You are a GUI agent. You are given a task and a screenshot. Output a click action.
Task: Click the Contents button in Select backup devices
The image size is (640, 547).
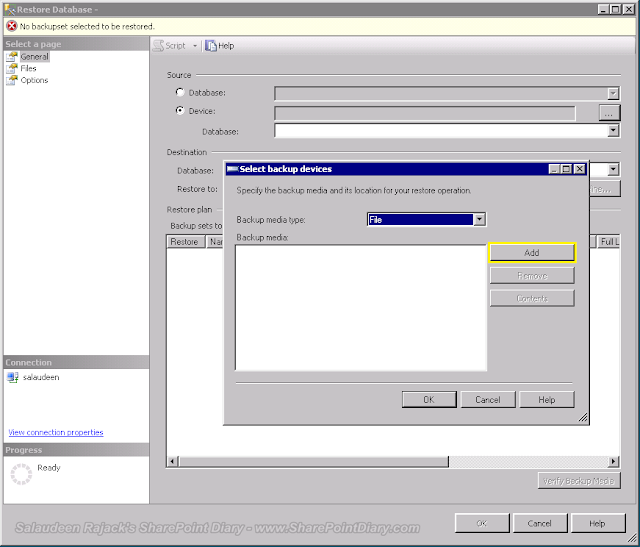[532, 298]
